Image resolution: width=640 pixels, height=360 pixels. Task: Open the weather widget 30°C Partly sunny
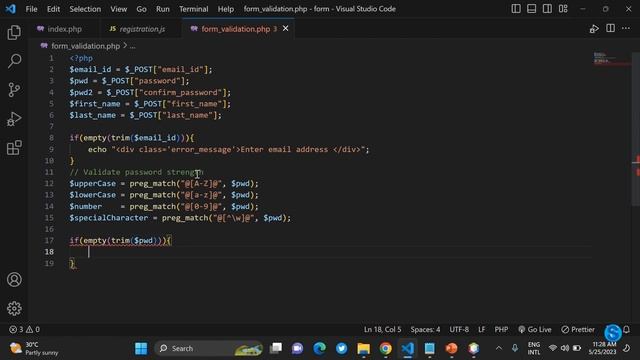[34, 348]
